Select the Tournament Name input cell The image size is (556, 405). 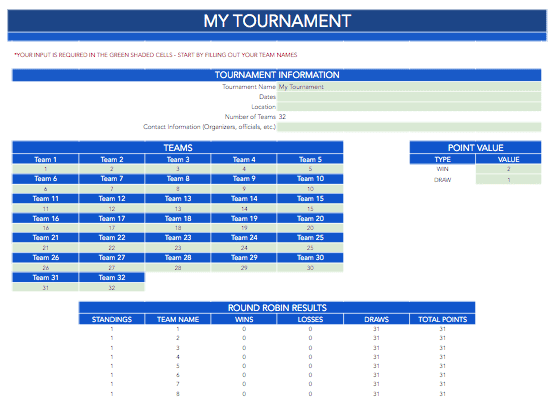pos(409,87)
